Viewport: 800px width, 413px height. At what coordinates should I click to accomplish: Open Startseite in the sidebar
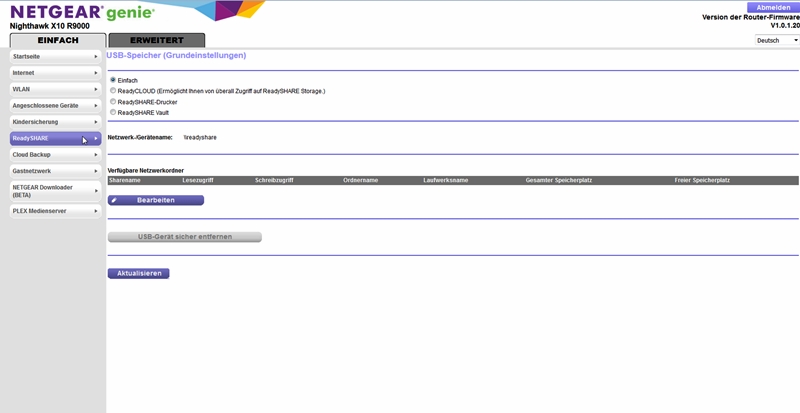(x=50, y=57)
